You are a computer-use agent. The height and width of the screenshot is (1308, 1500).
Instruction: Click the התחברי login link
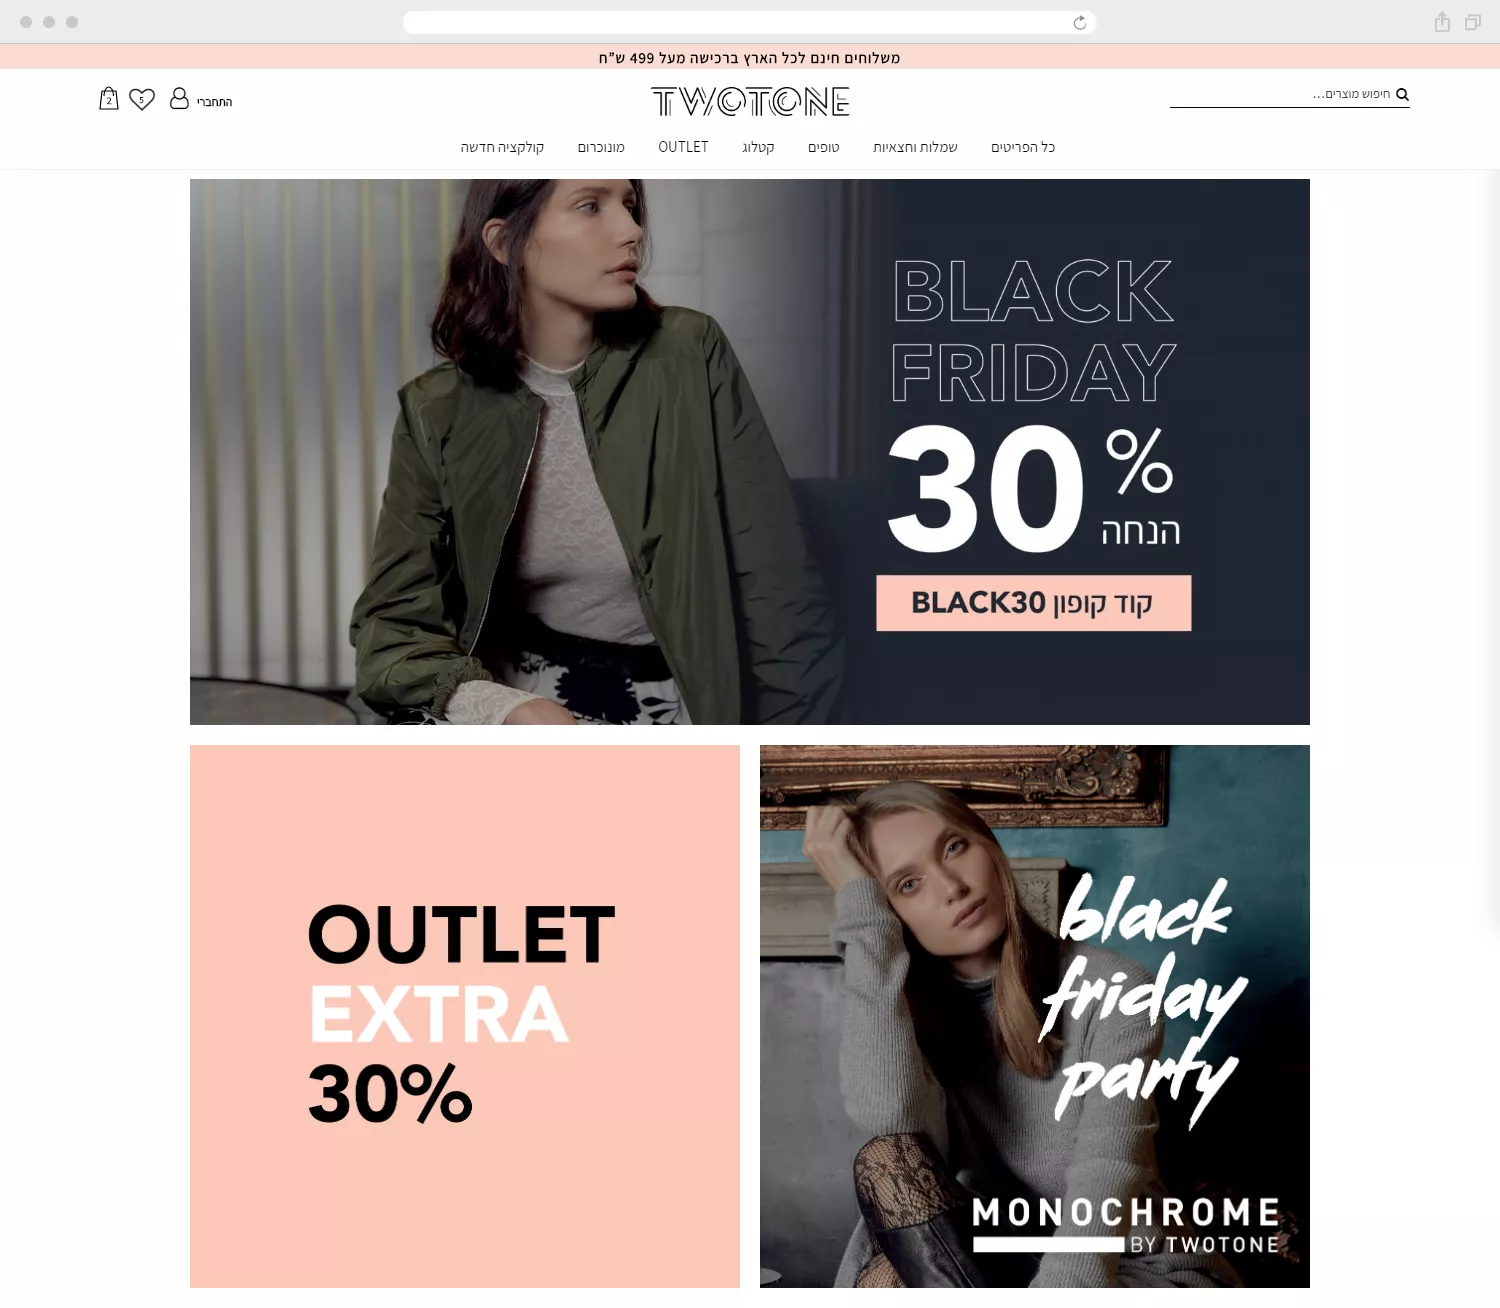[x=214, y=102]
